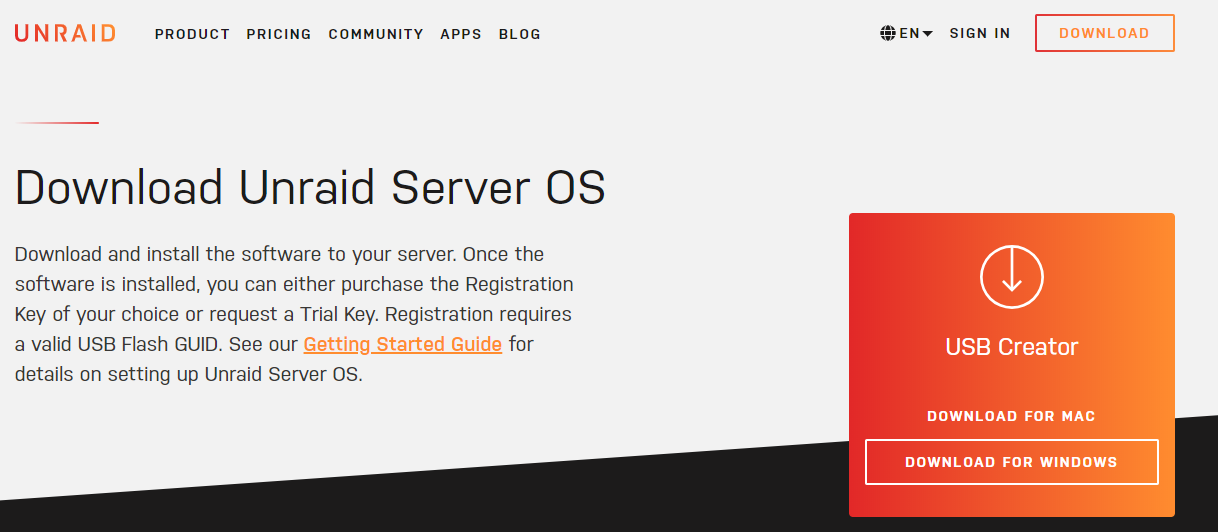The image size is (1218, 532).
Task: Click the circular download arrow icon
Action: pyautogui.click(x=1012, y=276)
